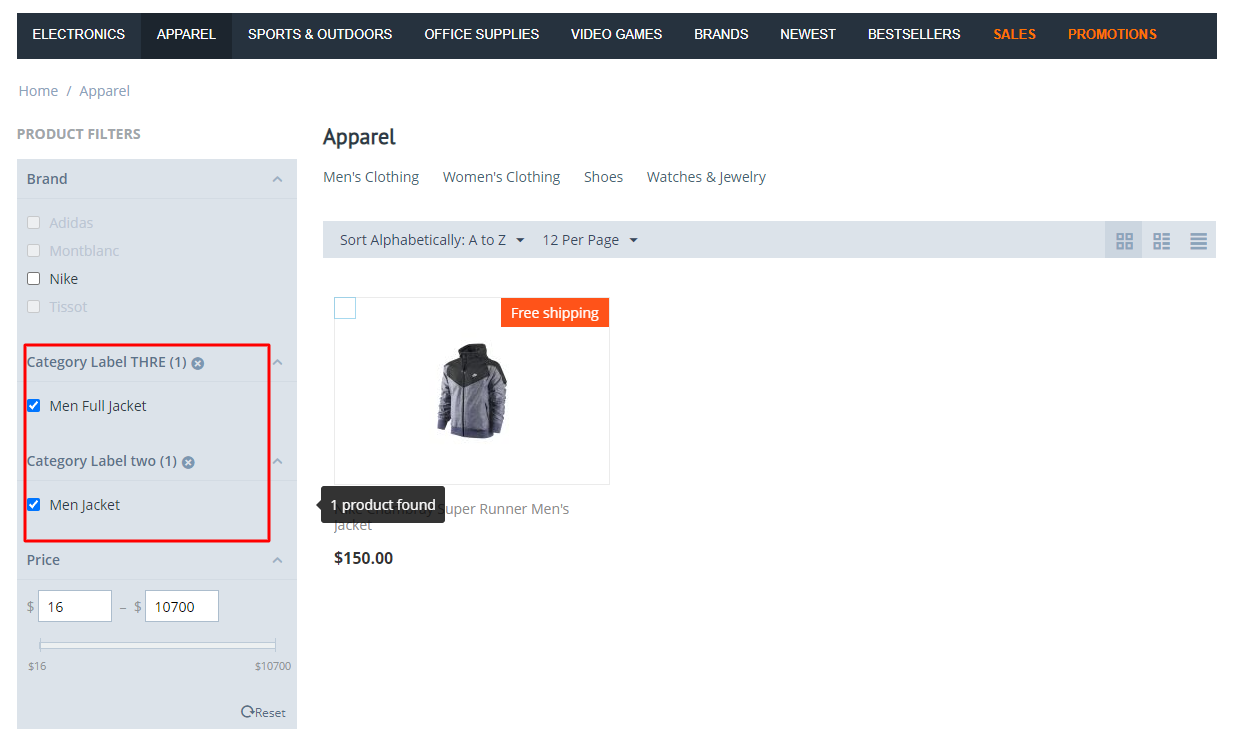The image size is (1255, 729).
Task: Uncheck the Men Jacket filter
Action: tap(34, 505)
